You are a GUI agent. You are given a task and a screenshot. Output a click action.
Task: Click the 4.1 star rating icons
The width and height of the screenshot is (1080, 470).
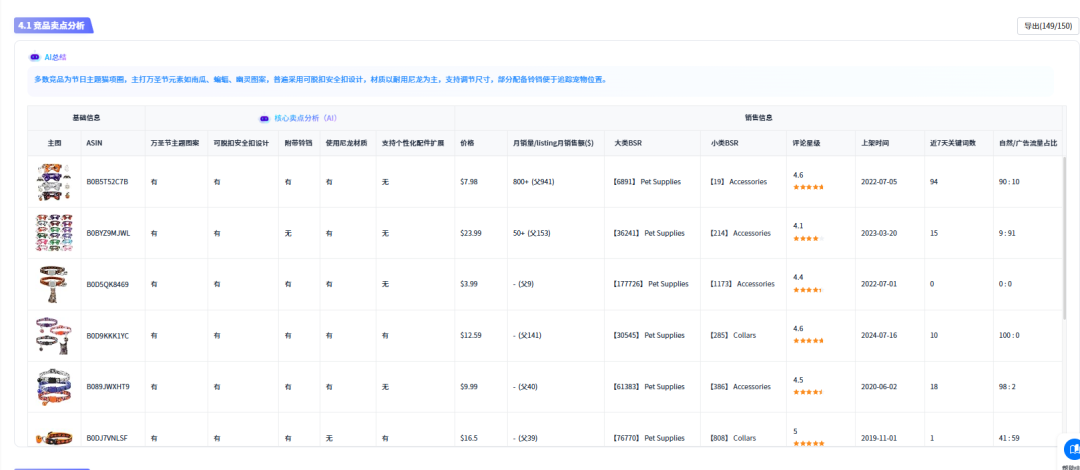806,239
